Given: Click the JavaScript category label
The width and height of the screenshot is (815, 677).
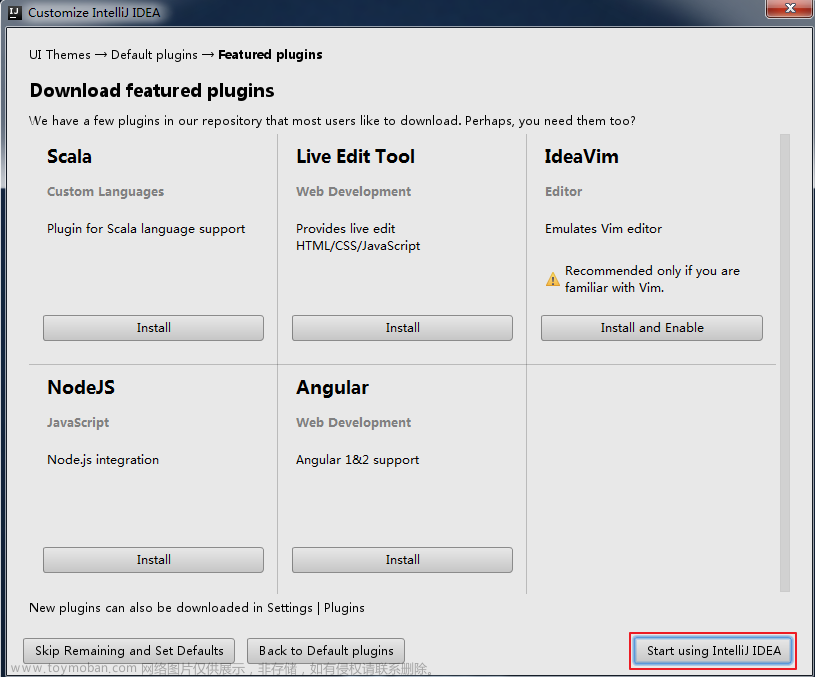Looking at the screenshot, I should 78,423.
